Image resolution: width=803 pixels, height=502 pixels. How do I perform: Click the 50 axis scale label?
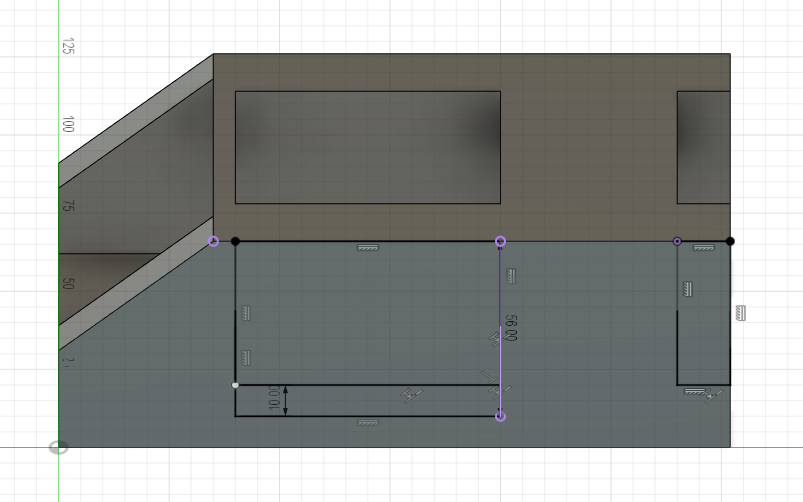(x=68, y=284)
